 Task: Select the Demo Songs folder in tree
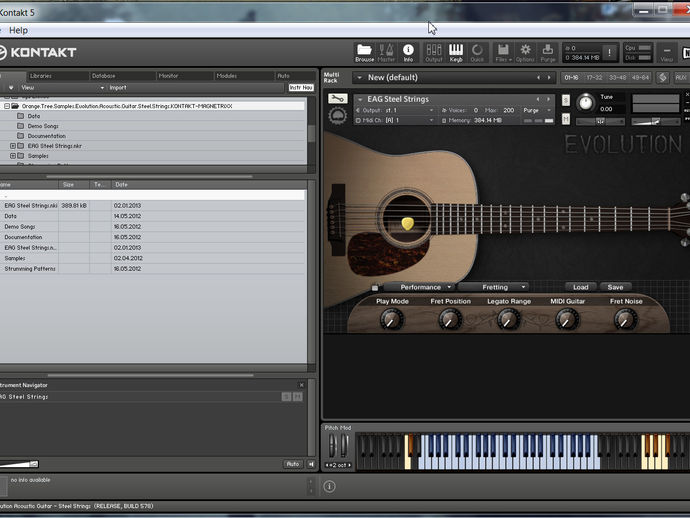pyautogui.click(x=43, y=126)
